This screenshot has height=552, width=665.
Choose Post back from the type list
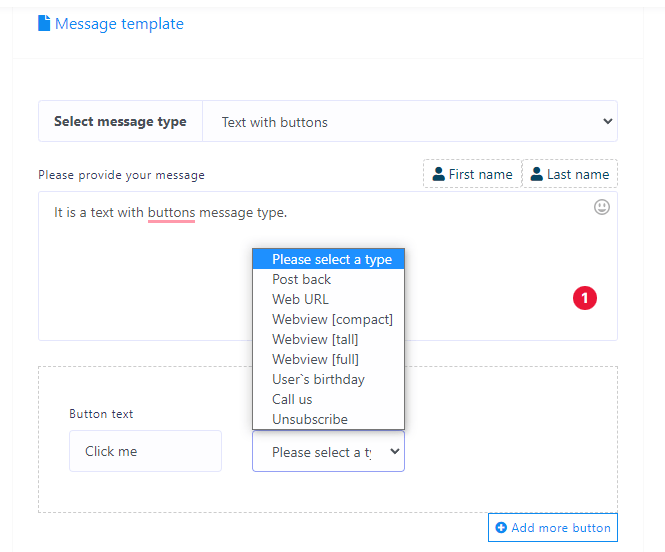coord(301,279)
